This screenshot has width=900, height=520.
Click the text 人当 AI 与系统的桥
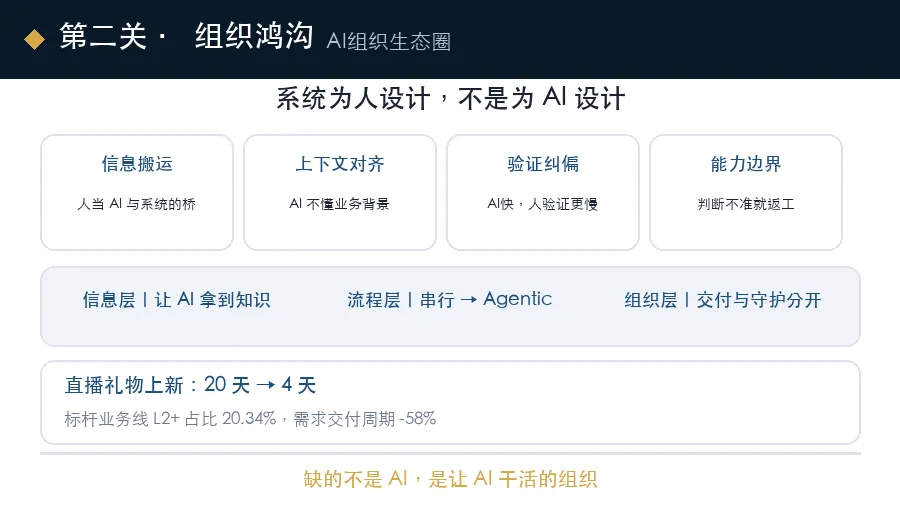click(137, 204)
